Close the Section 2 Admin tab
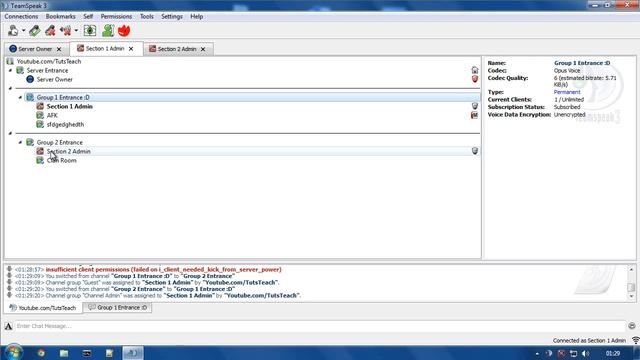 (203, 49)
